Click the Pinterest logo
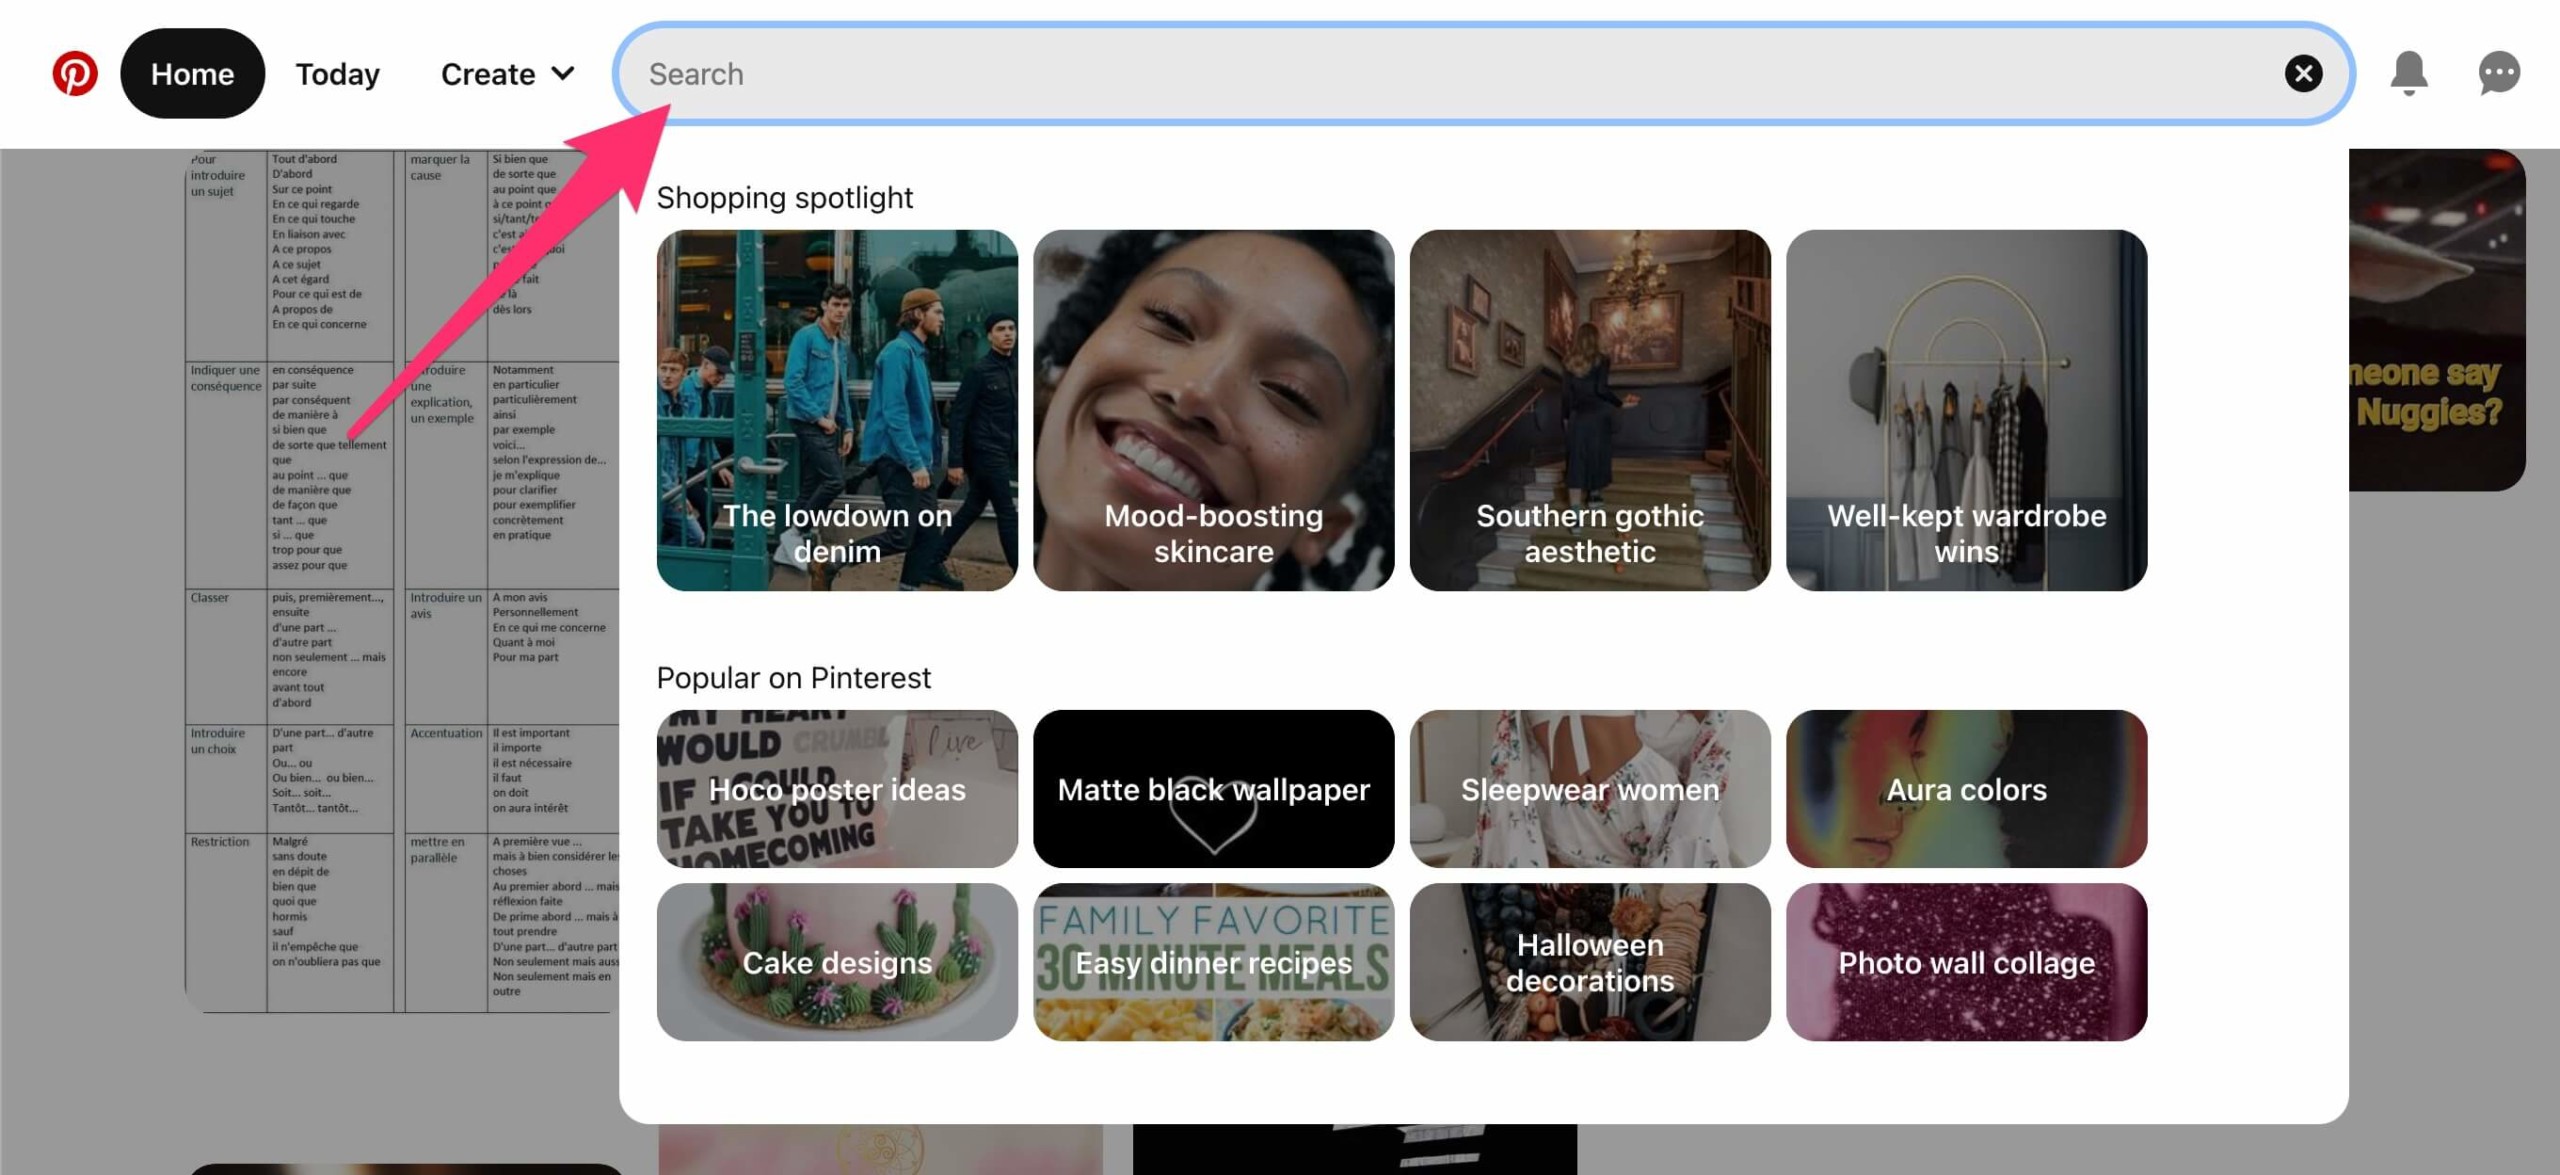This screenshot has width=2560, height=1175. (75, 72)
